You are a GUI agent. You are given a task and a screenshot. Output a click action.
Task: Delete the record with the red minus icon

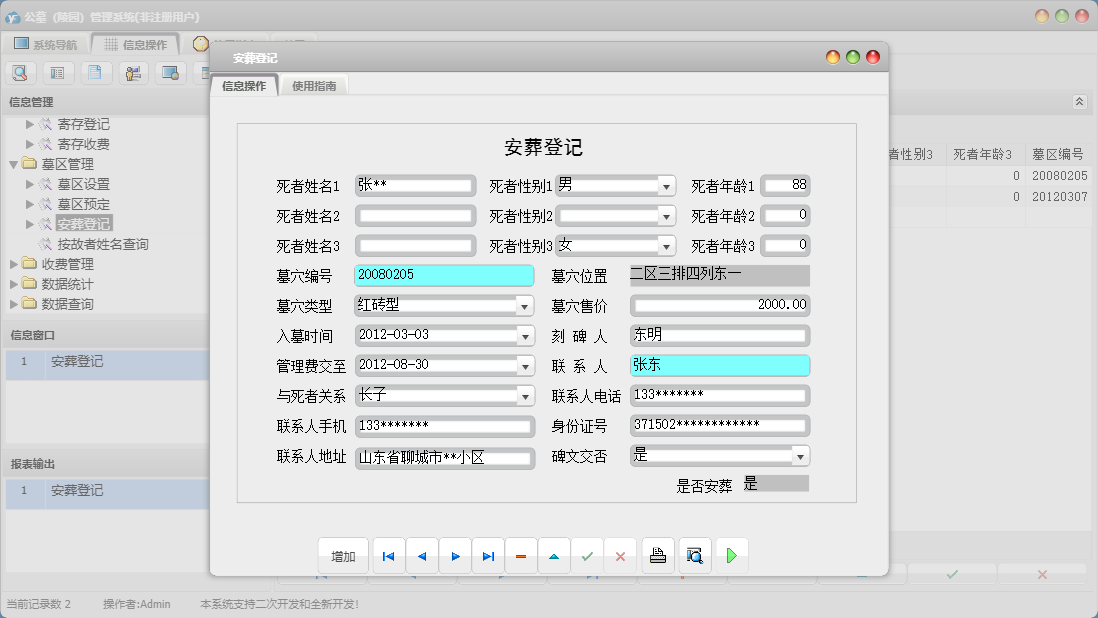click(521, 555)
